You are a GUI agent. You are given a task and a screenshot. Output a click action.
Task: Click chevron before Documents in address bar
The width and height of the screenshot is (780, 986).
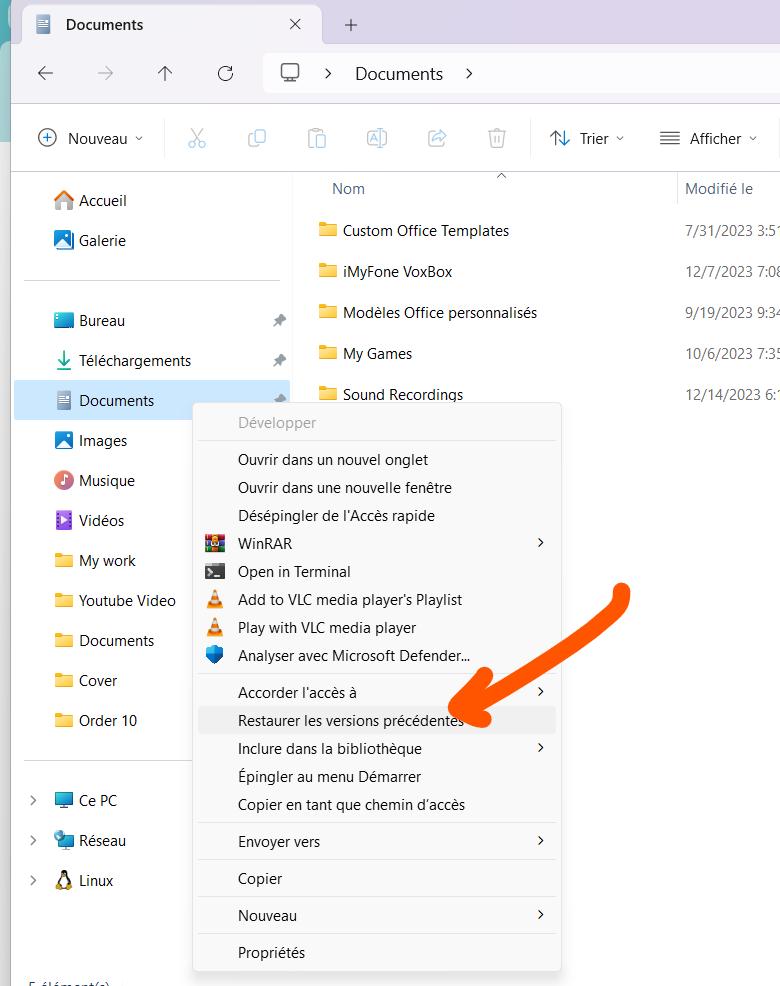(x=328, y=74)
